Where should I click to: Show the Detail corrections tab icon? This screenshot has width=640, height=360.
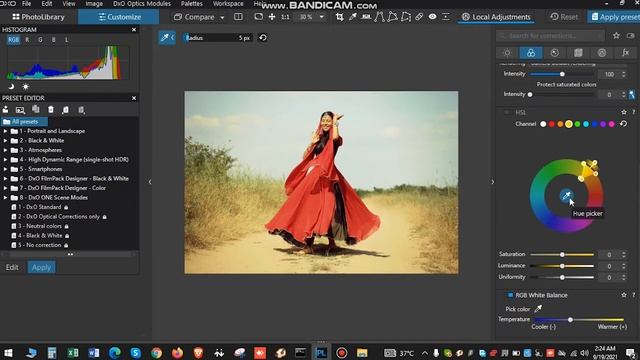pos(554,53)
